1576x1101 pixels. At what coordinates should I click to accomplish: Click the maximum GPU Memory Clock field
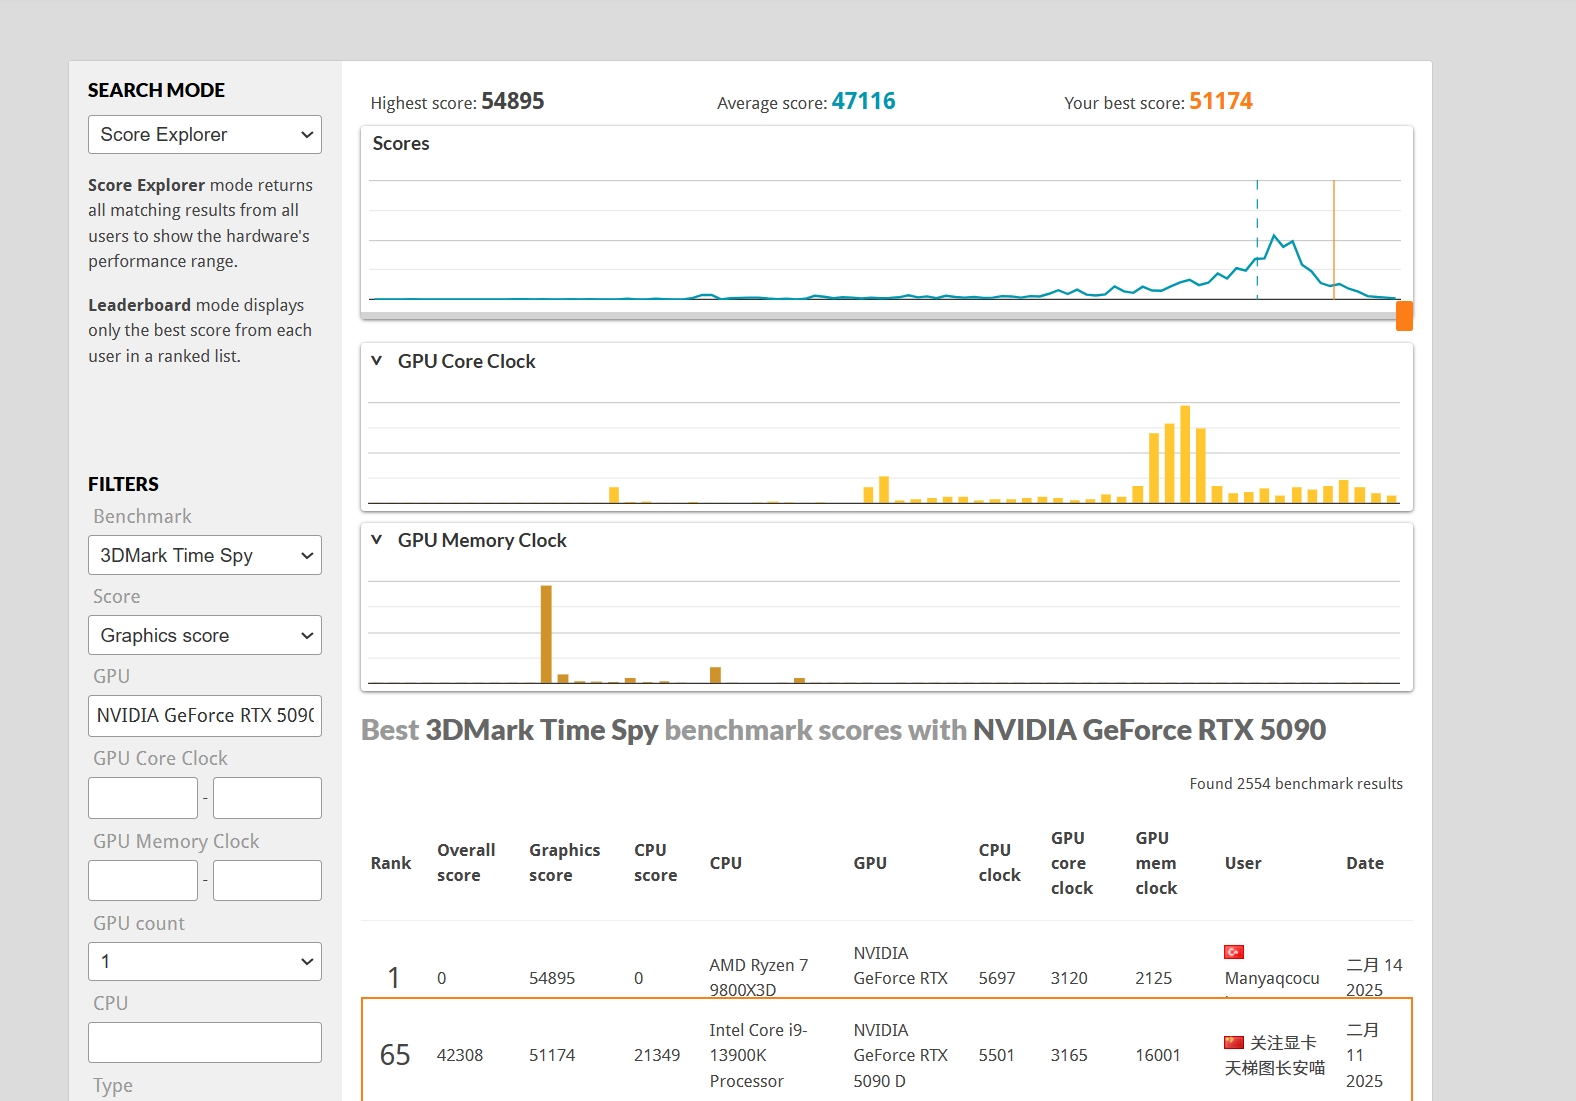[267, 880]
